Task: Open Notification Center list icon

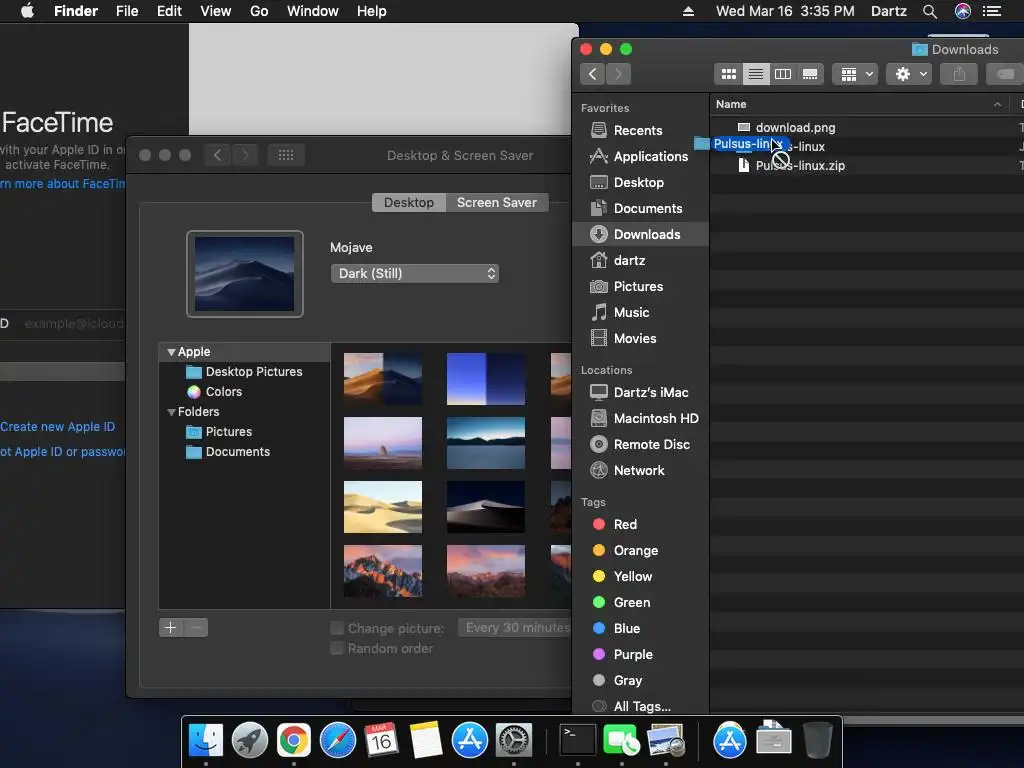Action: tap(992, 11)
